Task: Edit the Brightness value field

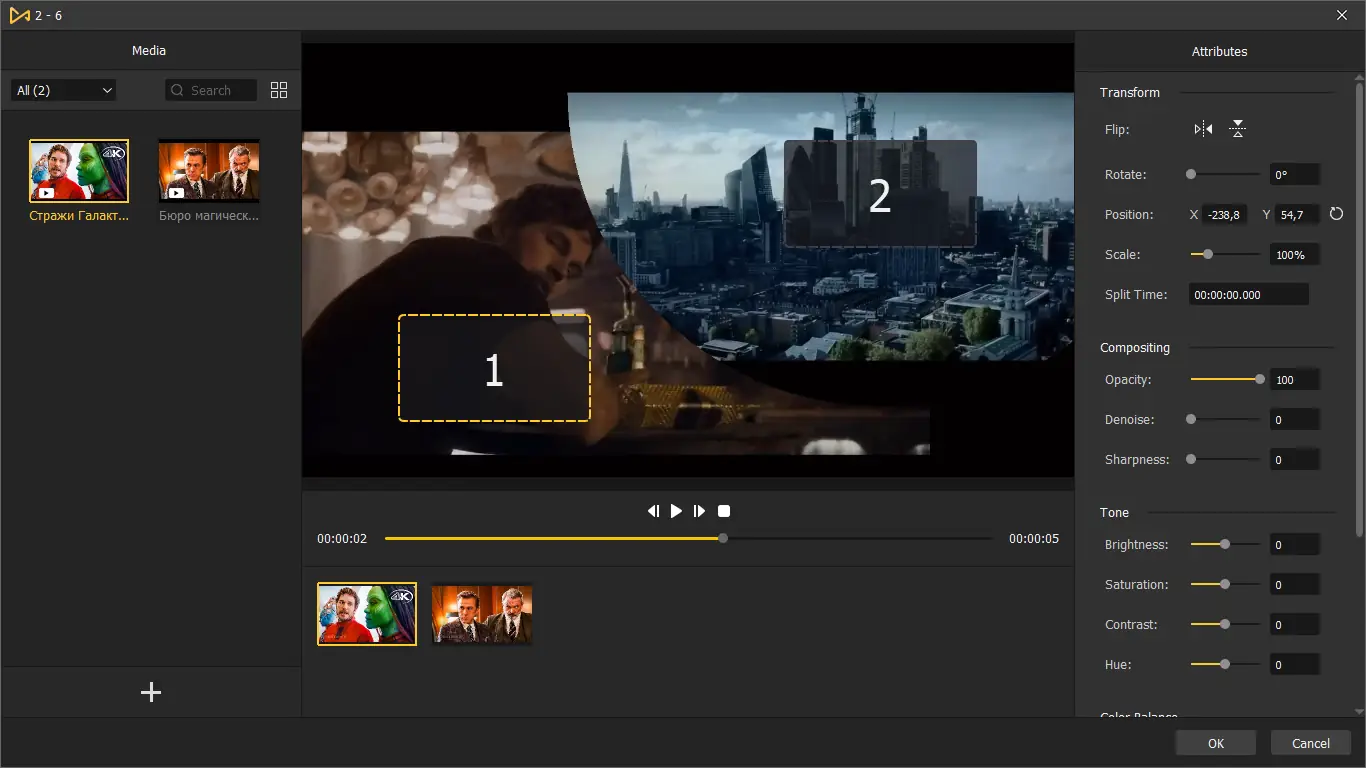Action: [x=1295, y=544]
